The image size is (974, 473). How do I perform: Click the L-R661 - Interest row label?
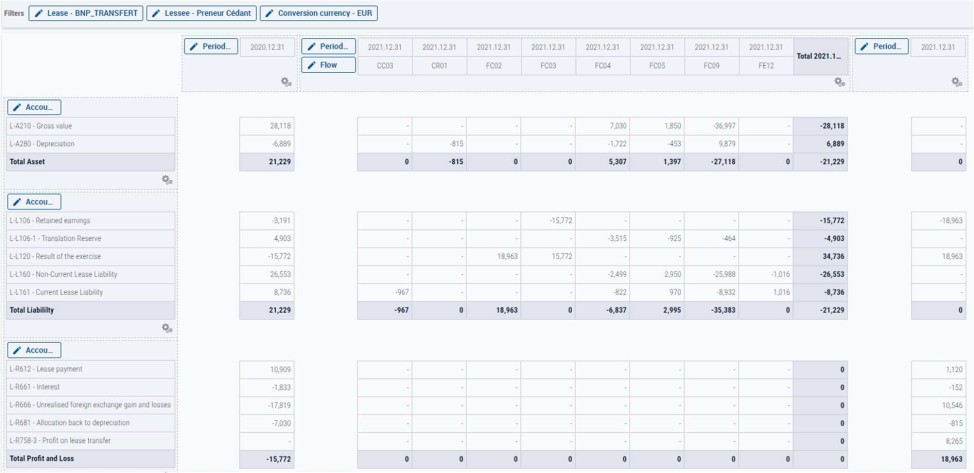[91, 387]
